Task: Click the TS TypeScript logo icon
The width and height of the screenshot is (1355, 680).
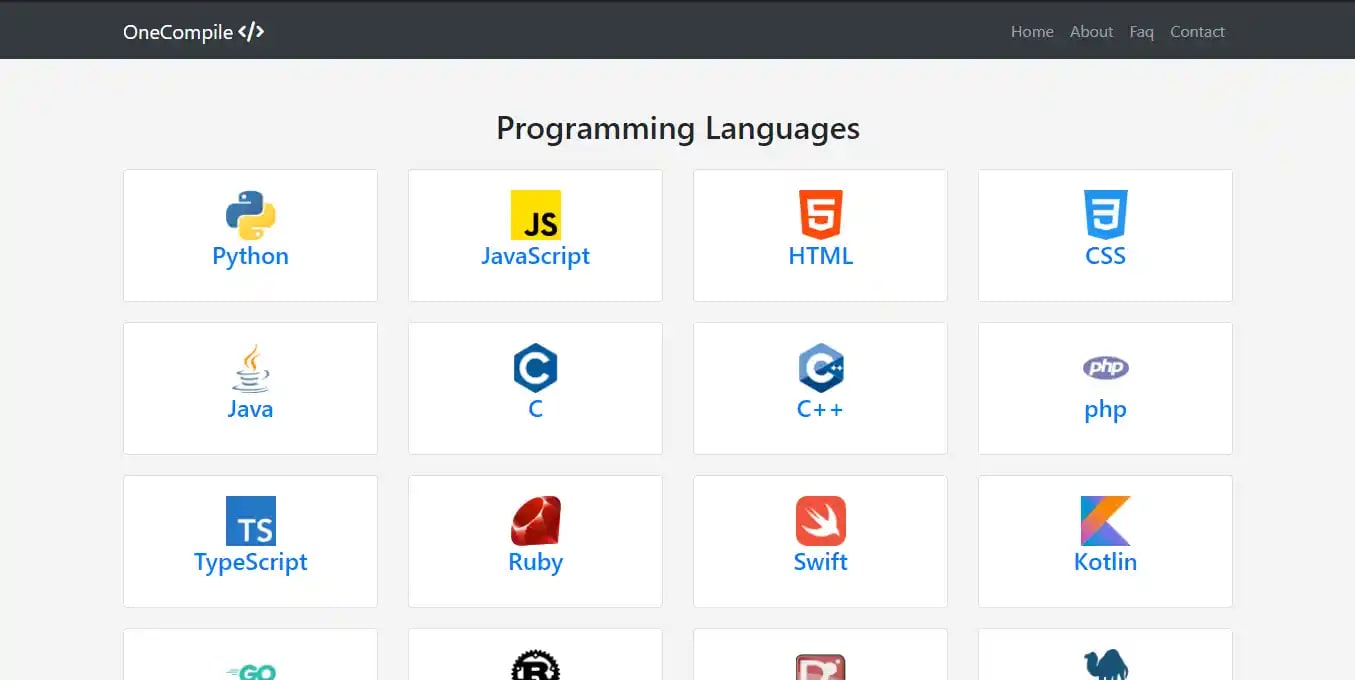Action: coord(250,521)
